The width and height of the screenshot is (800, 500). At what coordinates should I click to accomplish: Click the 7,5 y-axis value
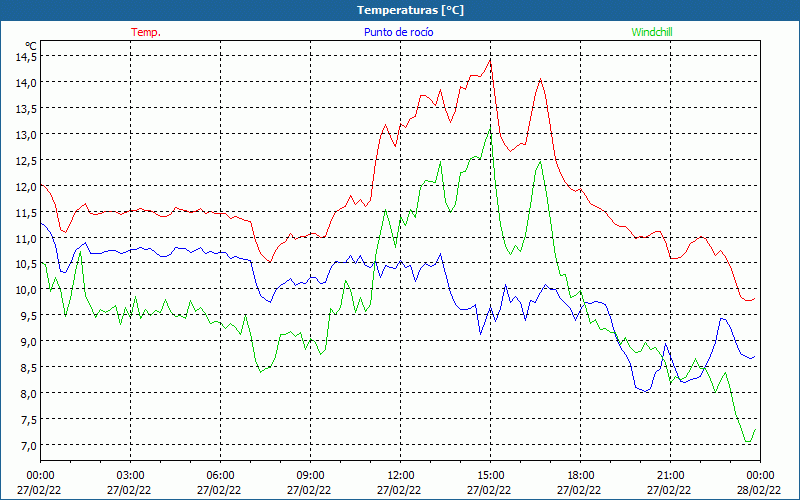pyautogui.click(x=29, y=419)
